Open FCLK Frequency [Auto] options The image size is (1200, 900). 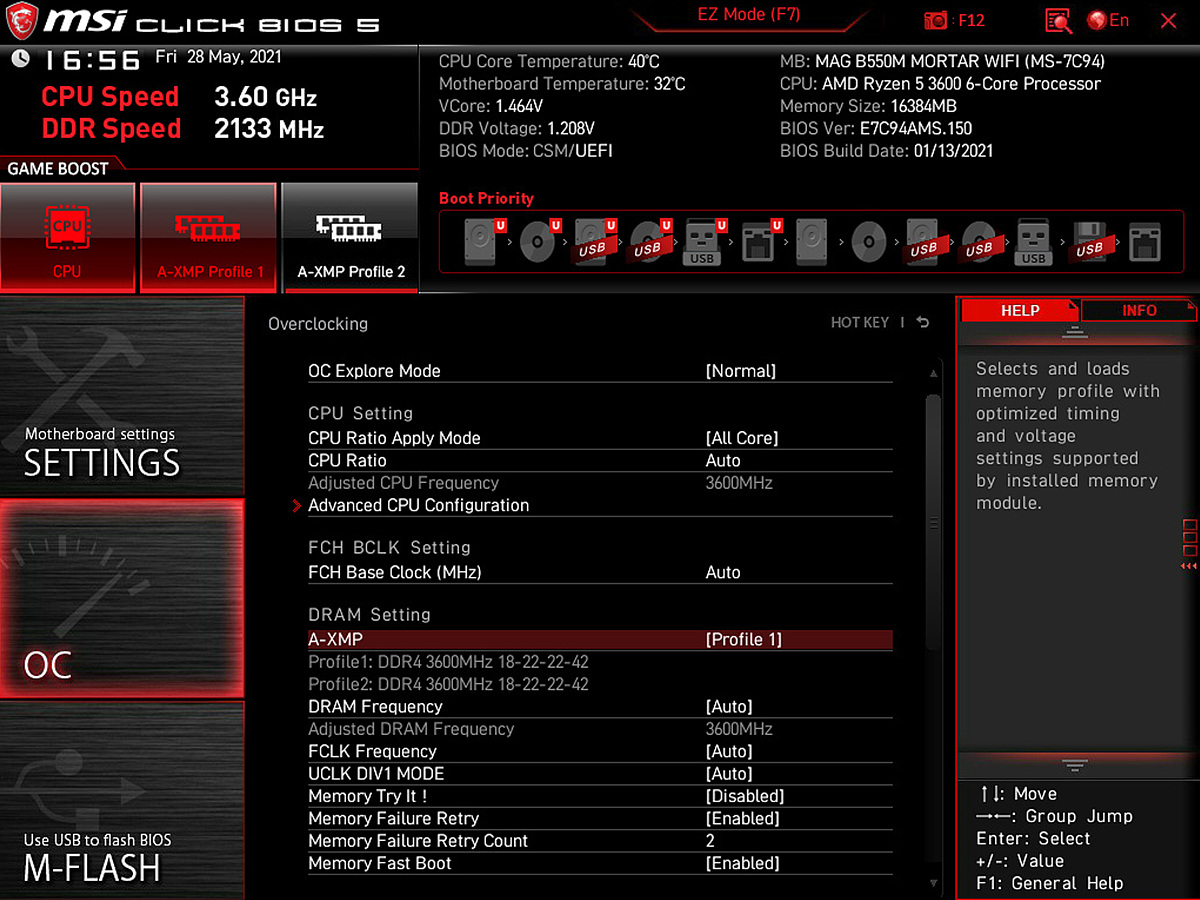click(x=600, y=751)
